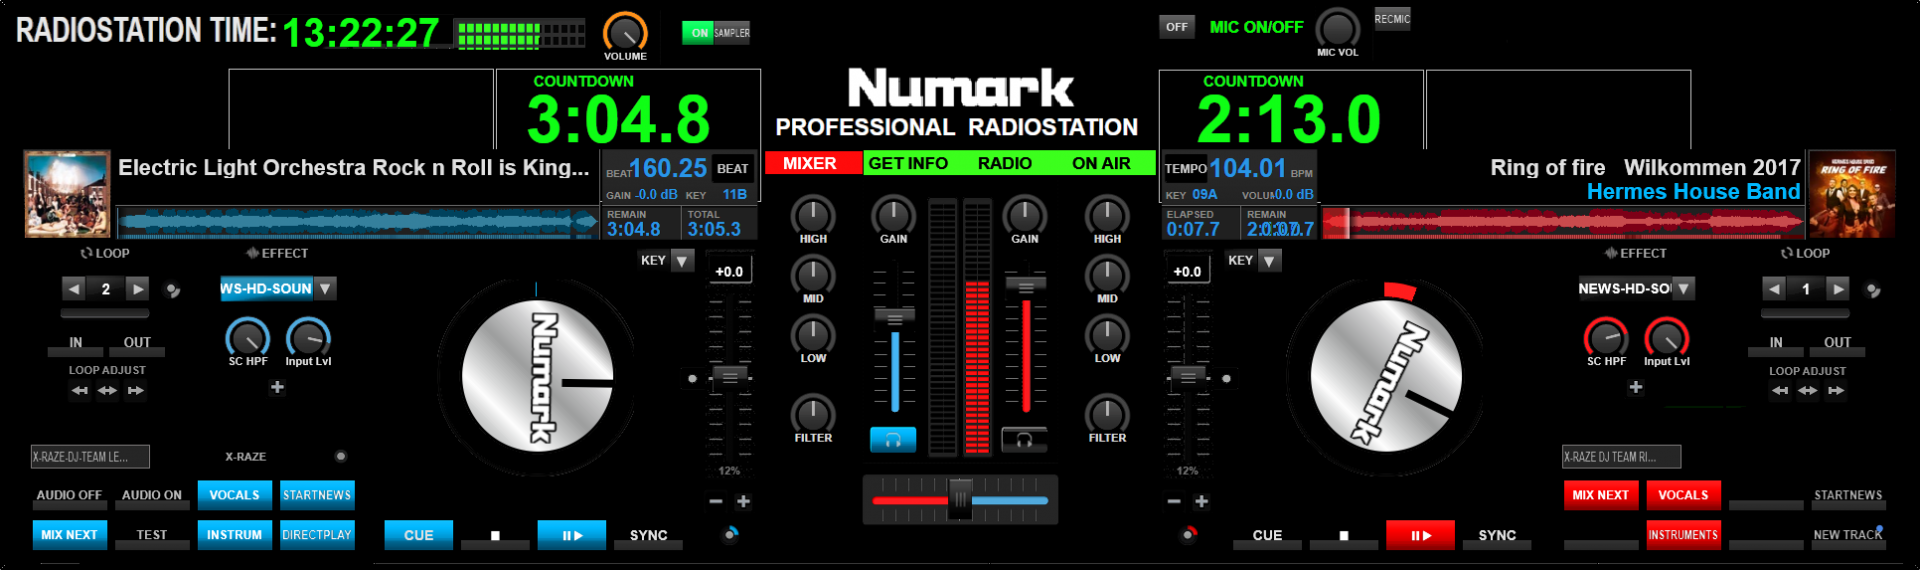Toggle right channel headphone cue button
This screenshot has width=1920, height=570.
[x=1025, y=439]
